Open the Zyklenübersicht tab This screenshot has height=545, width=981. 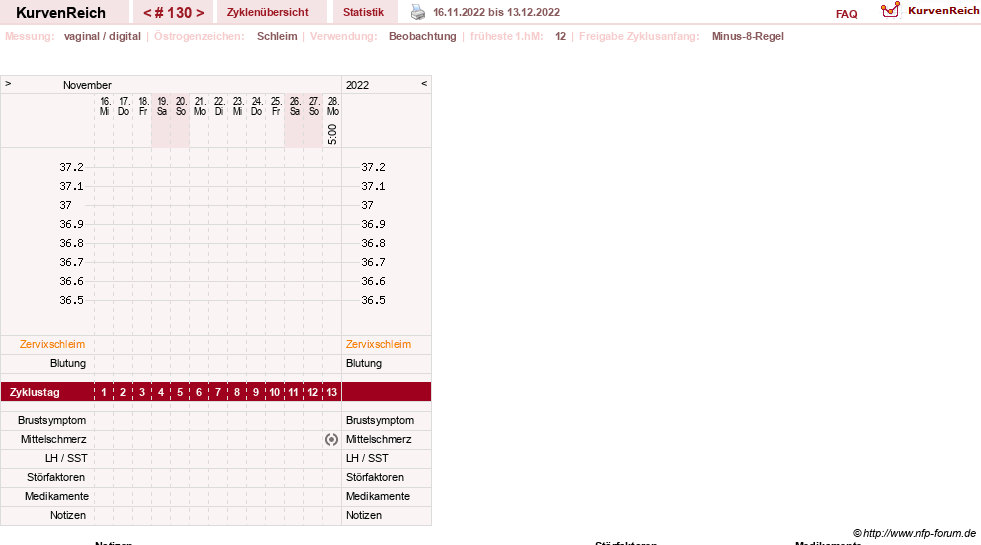point(268,12)
